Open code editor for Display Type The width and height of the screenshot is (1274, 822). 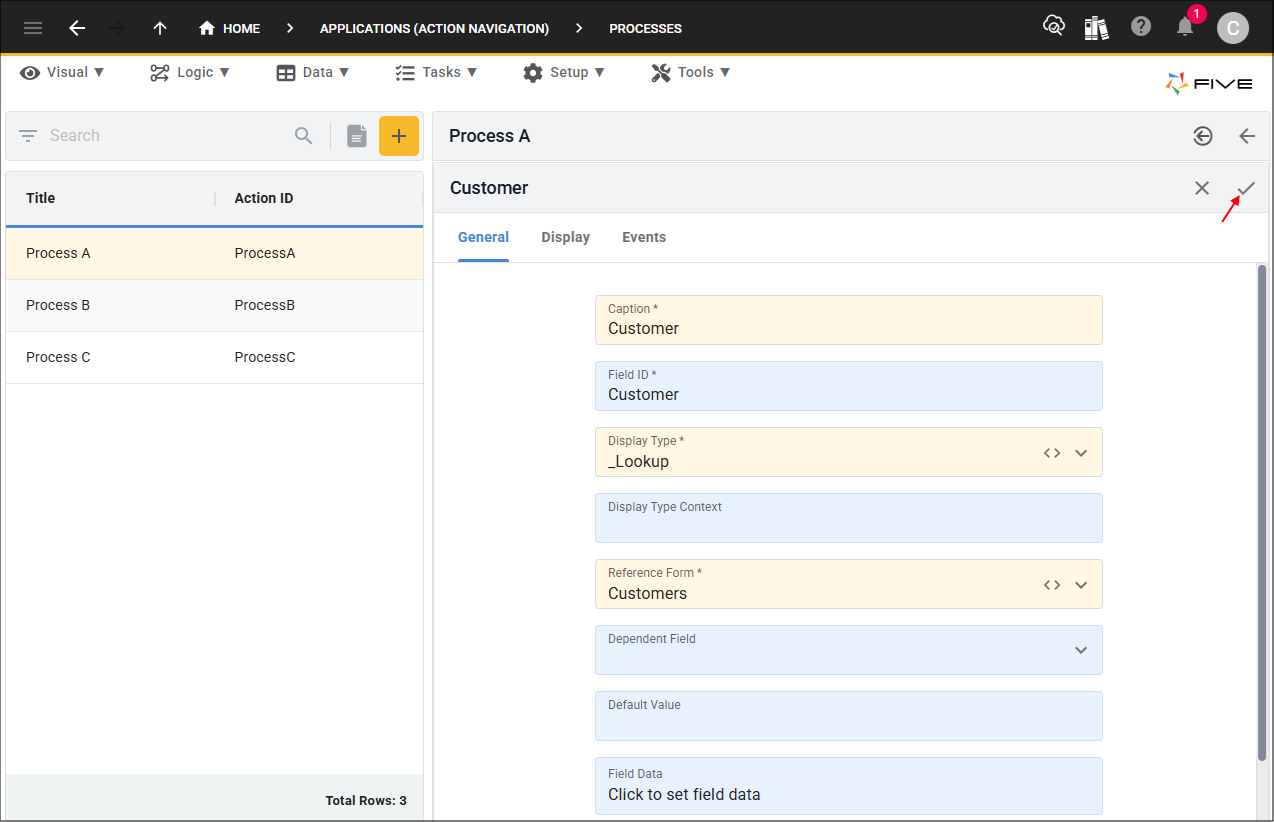tap(1052, 452)
